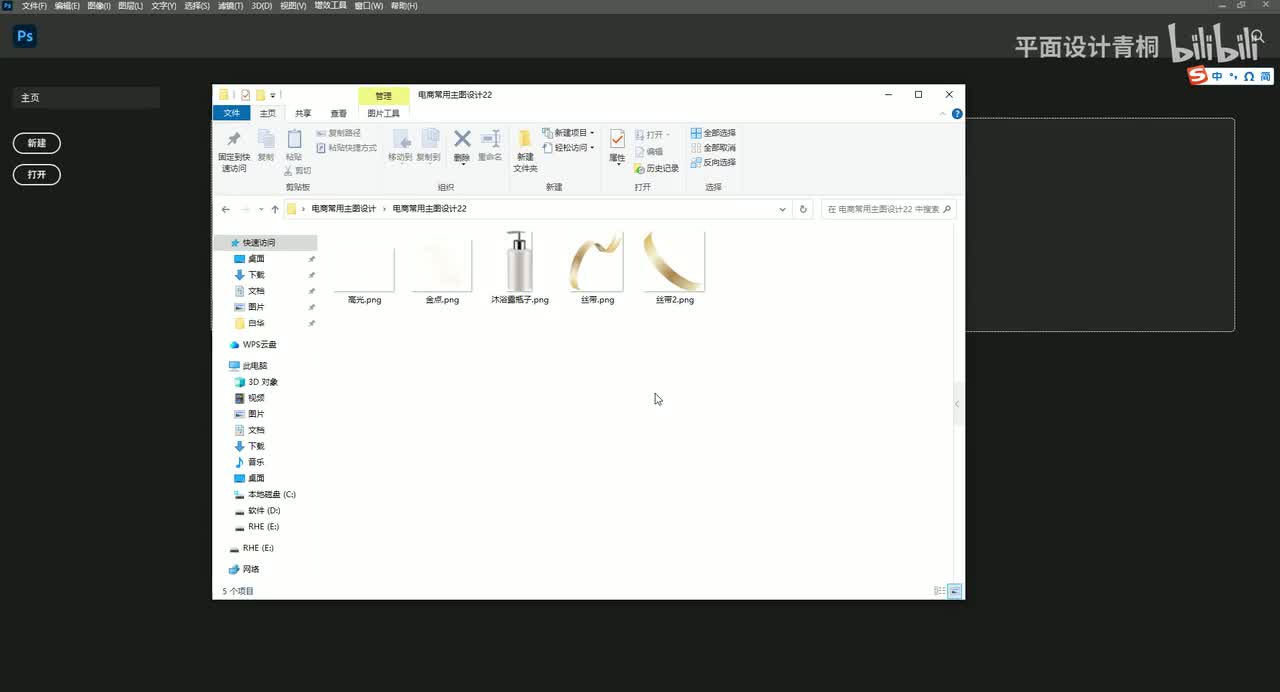
Task: Switch to the Picture Tools (图片工具) tab
Action: [384, 114]
